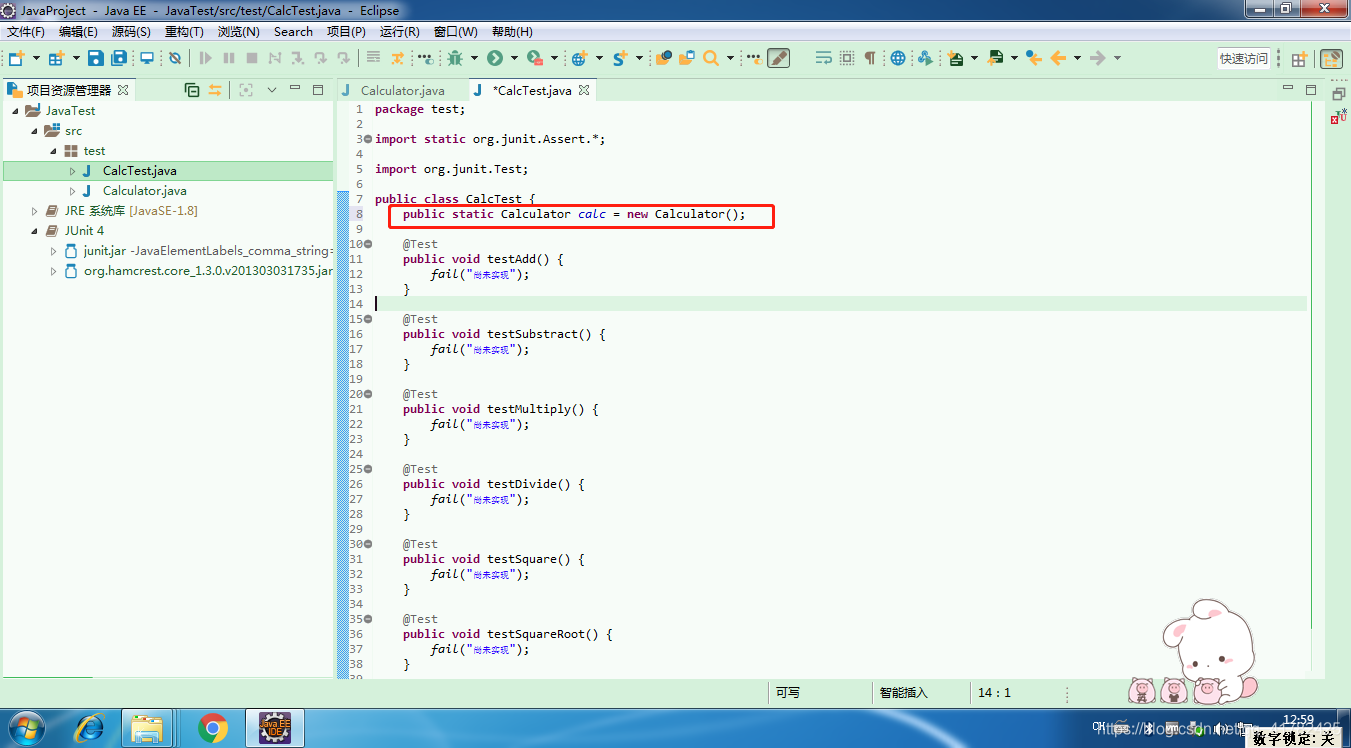Click the Open Web Browser globe icon
1351x748 pixels.
pos(898,58)
